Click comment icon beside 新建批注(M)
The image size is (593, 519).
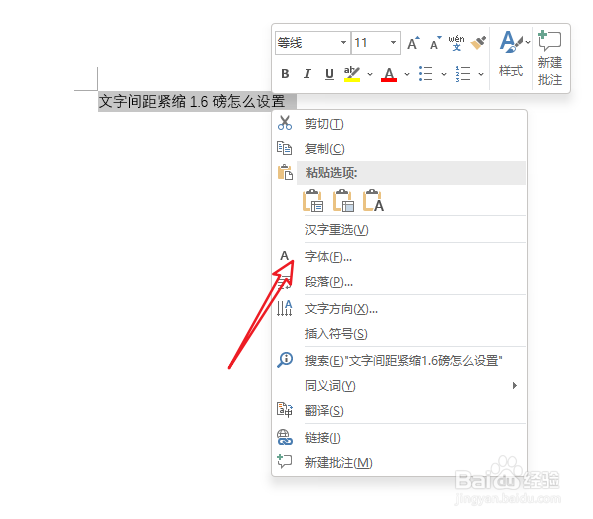pyautogui.click(x=285, y=462)
